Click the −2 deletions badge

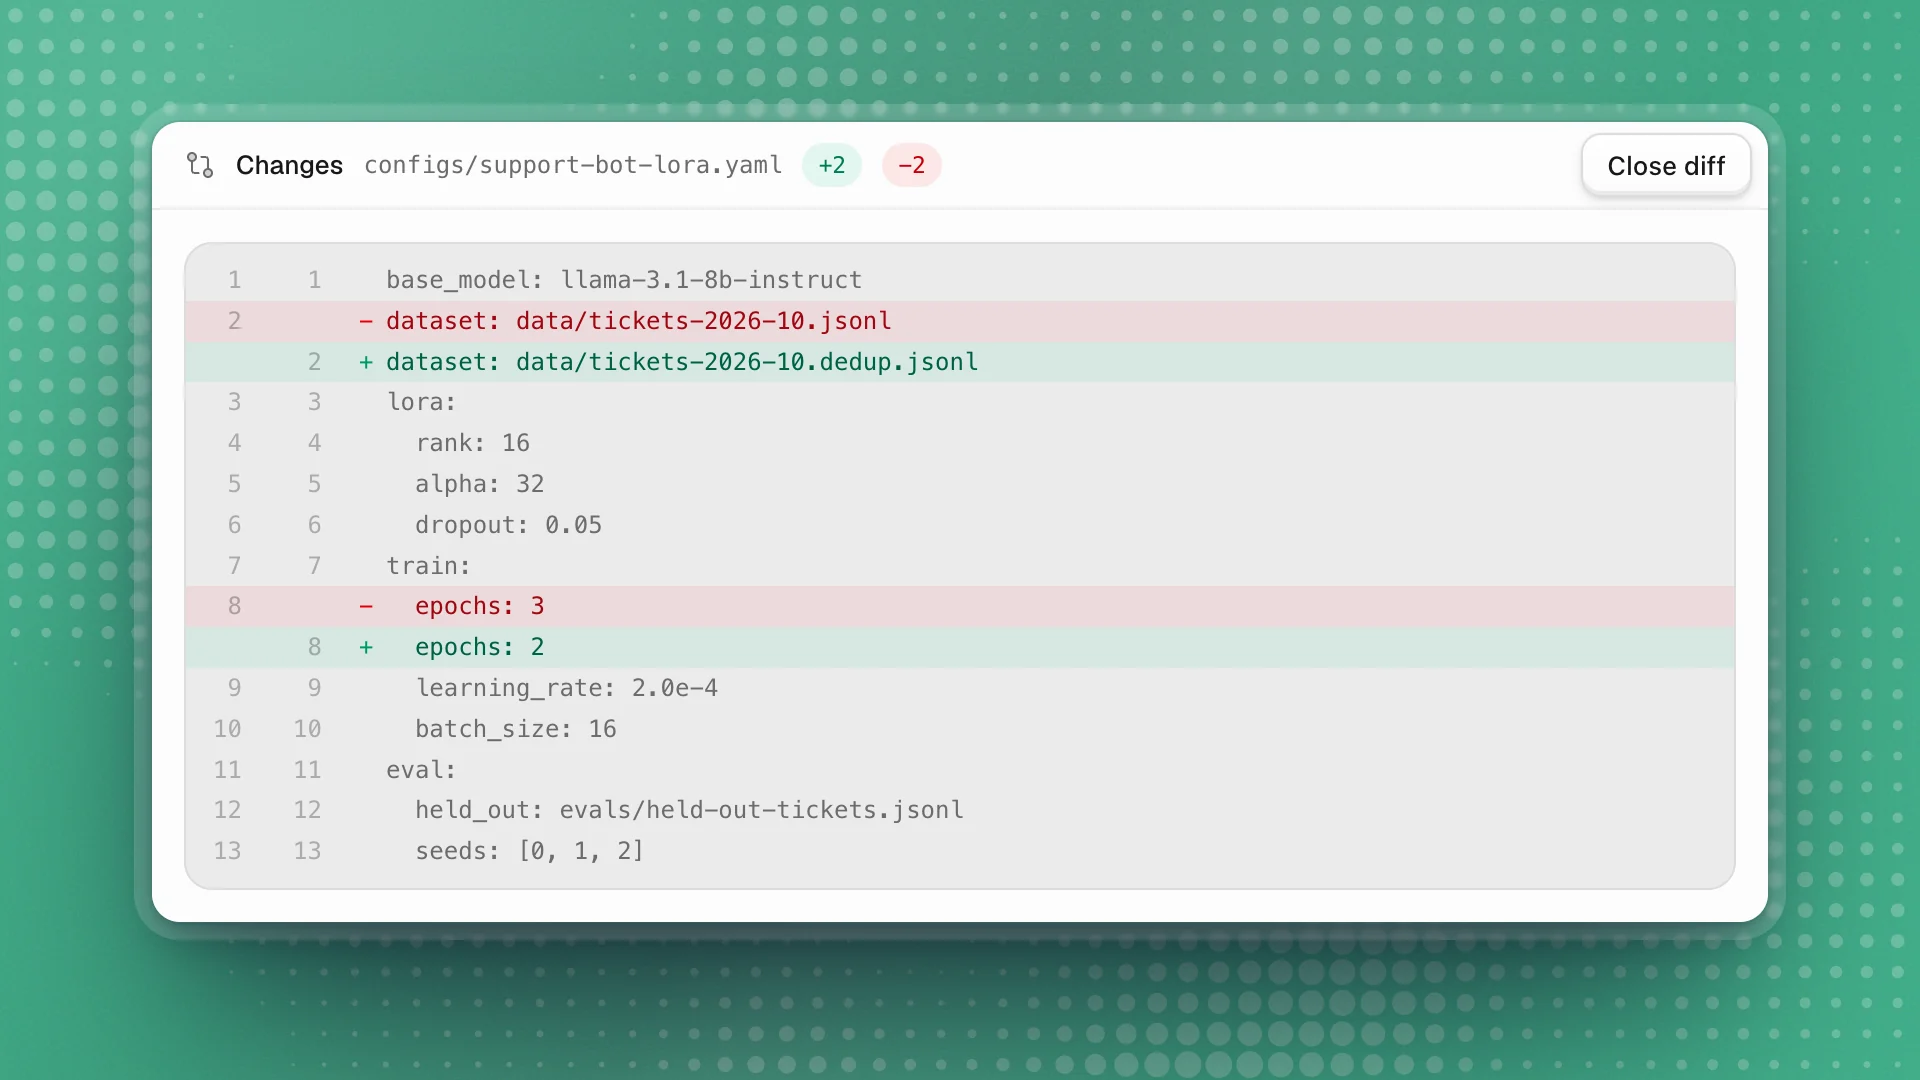(911, 165)
